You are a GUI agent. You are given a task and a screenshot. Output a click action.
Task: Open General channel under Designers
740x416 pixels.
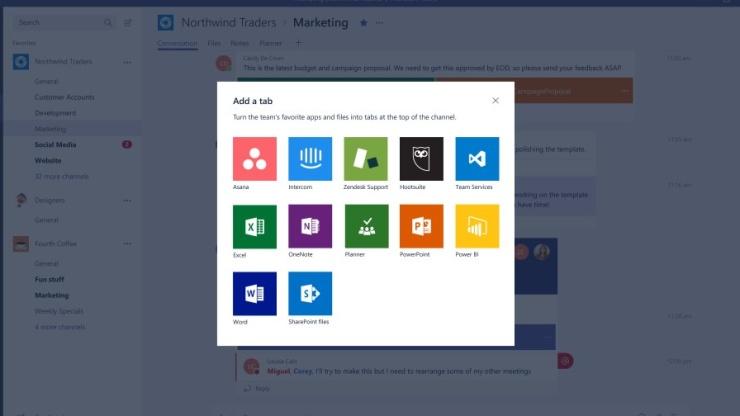[x=46, y=220]
